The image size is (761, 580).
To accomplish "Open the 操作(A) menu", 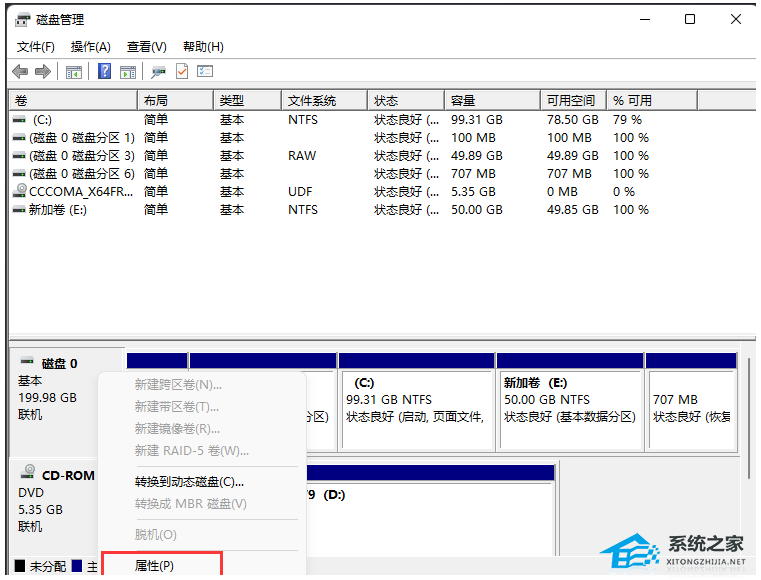I will click(x=91, y=47).
